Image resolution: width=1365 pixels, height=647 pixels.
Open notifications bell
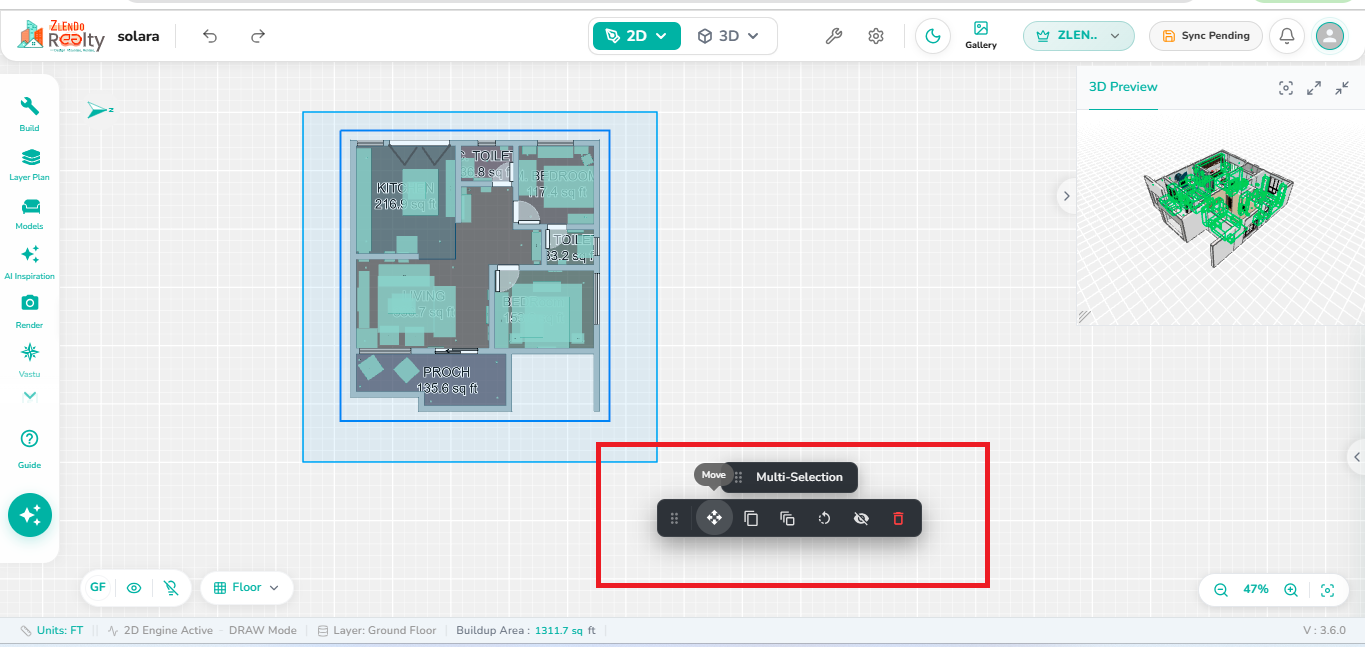click(1287, 36)
